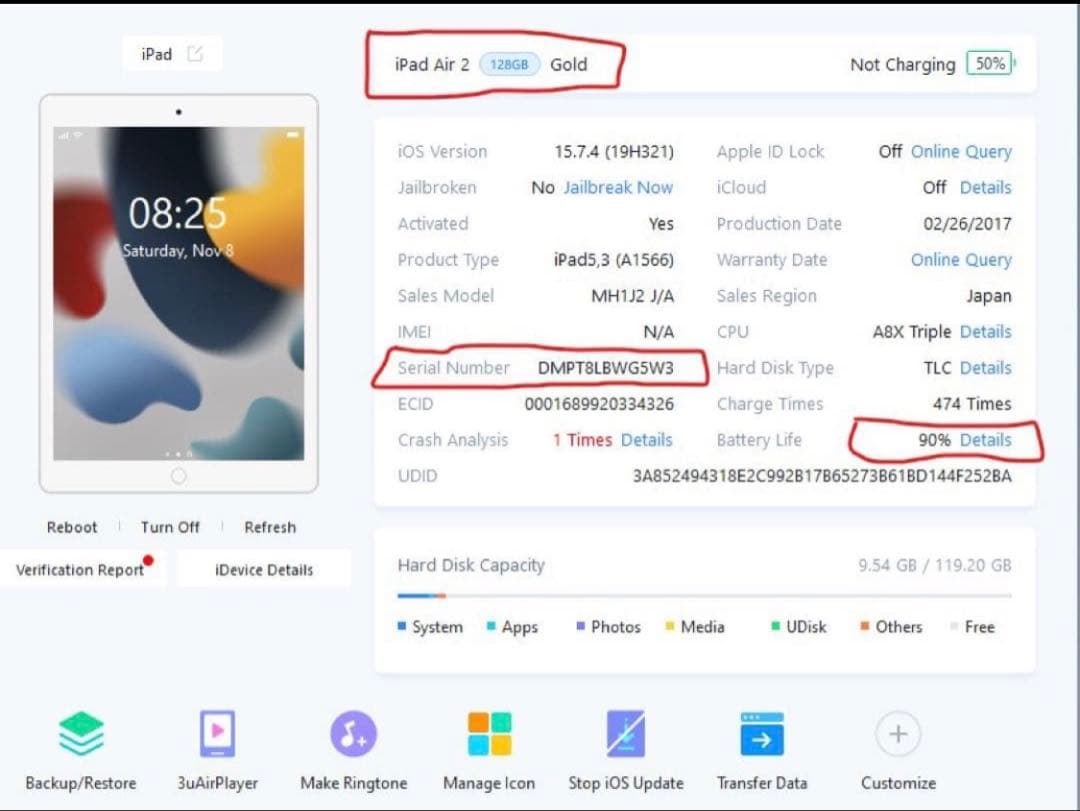Viewport: 1080px width, 811px height.
Task: Switch to the Verification Report tab
Action: (80, 570)
